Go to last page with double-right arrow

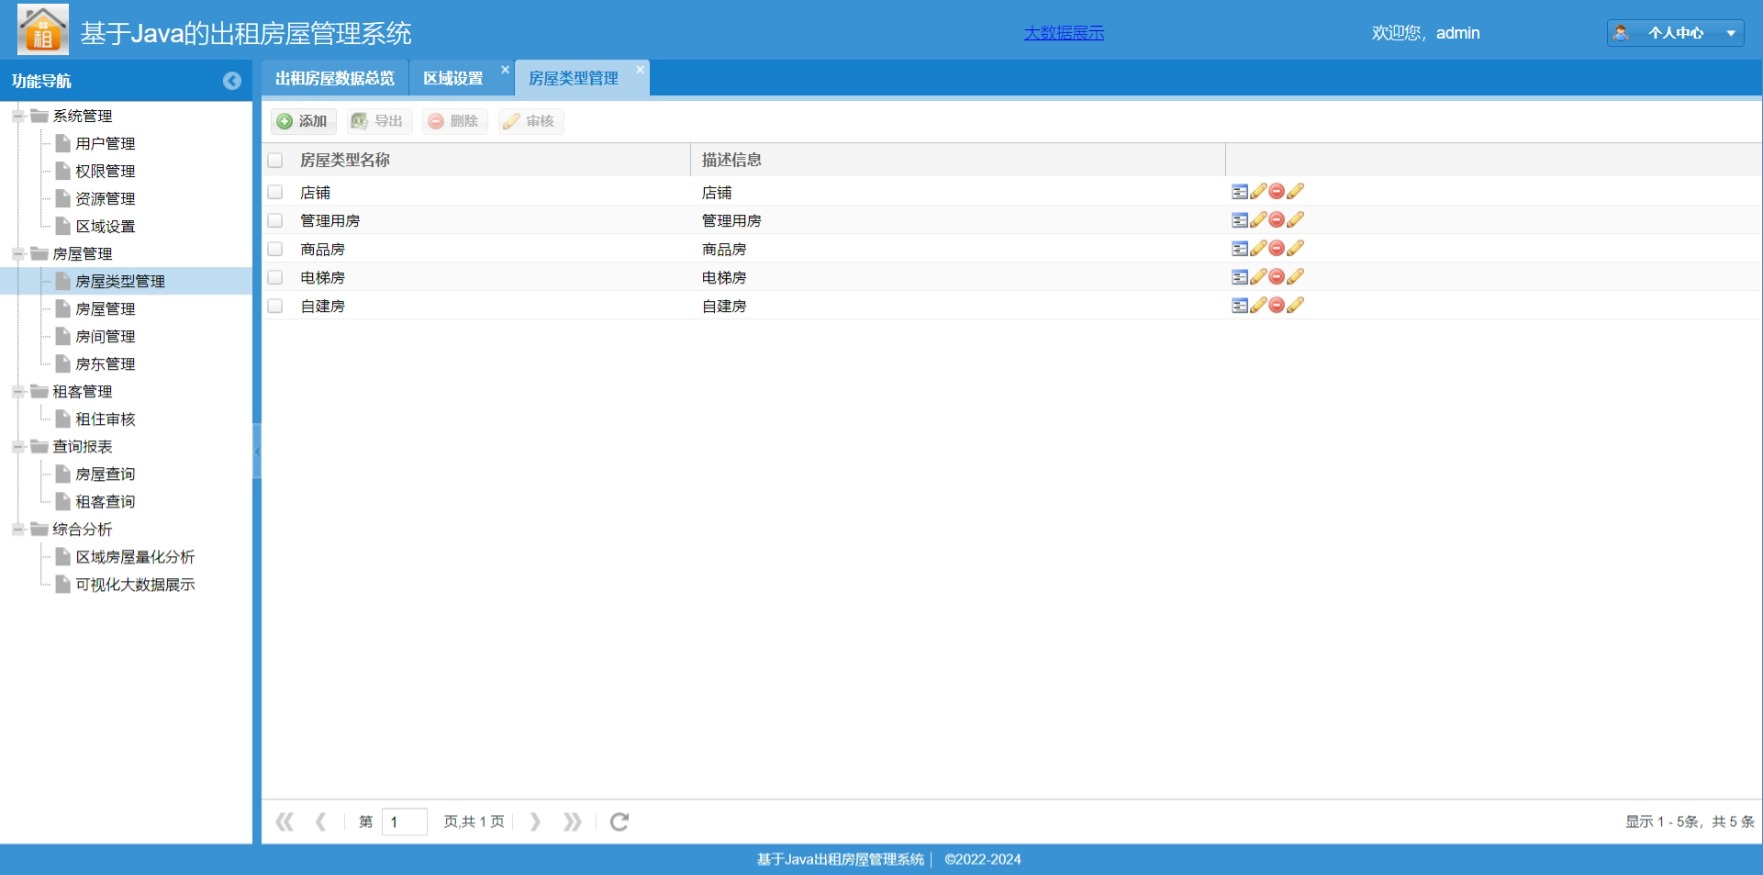point(572,822)
